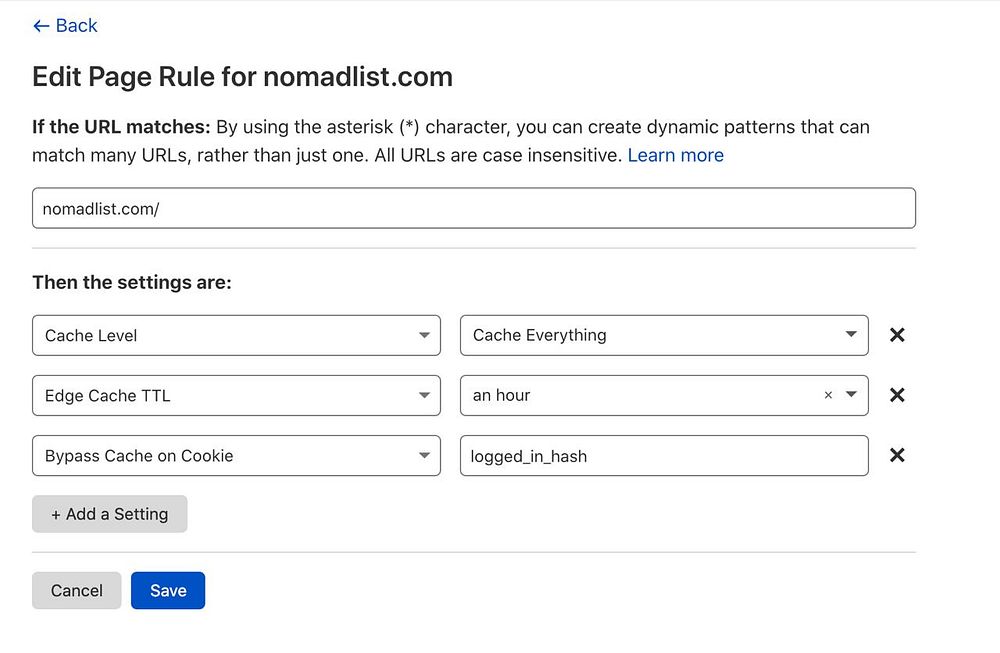Focus the nomadlist.com/ URL pattern field
This screenshot has width=1000, height=653.
click(x=473, y=208)
